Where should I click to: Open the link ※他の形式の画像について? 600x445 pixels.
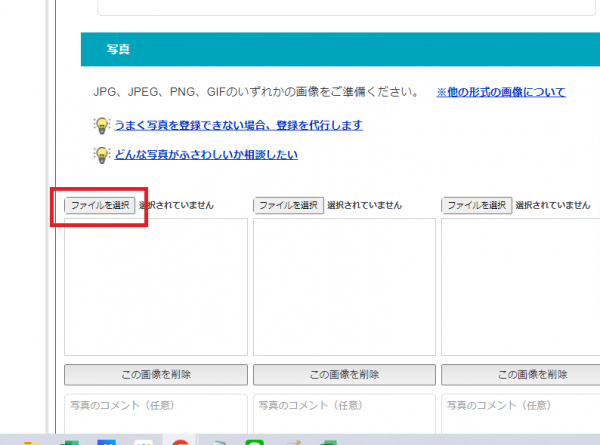coord(501,92)
